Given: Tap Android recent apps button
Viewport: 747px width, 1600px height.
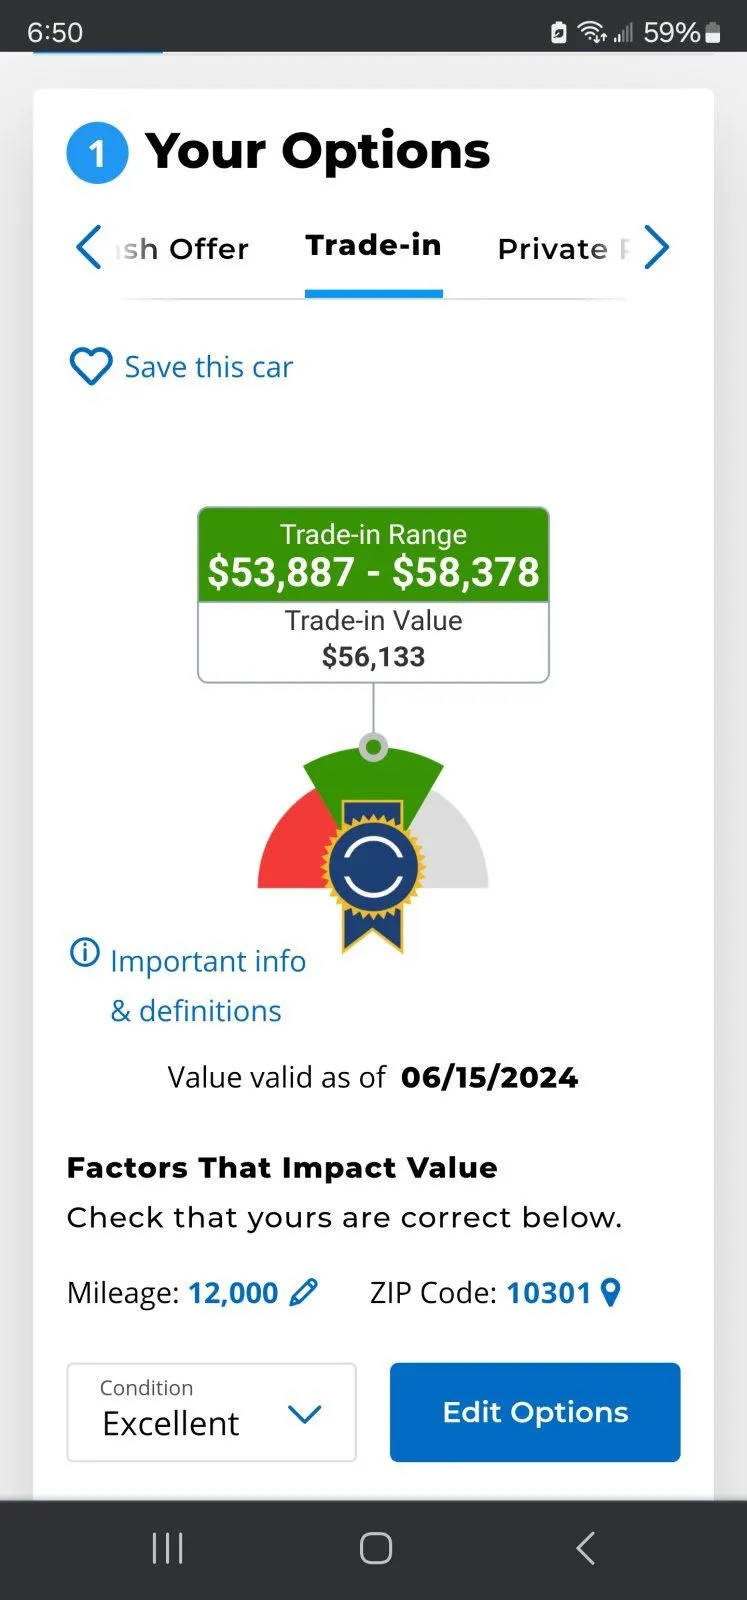Looking at the screenshot, I should click(x=167, y=1548).
